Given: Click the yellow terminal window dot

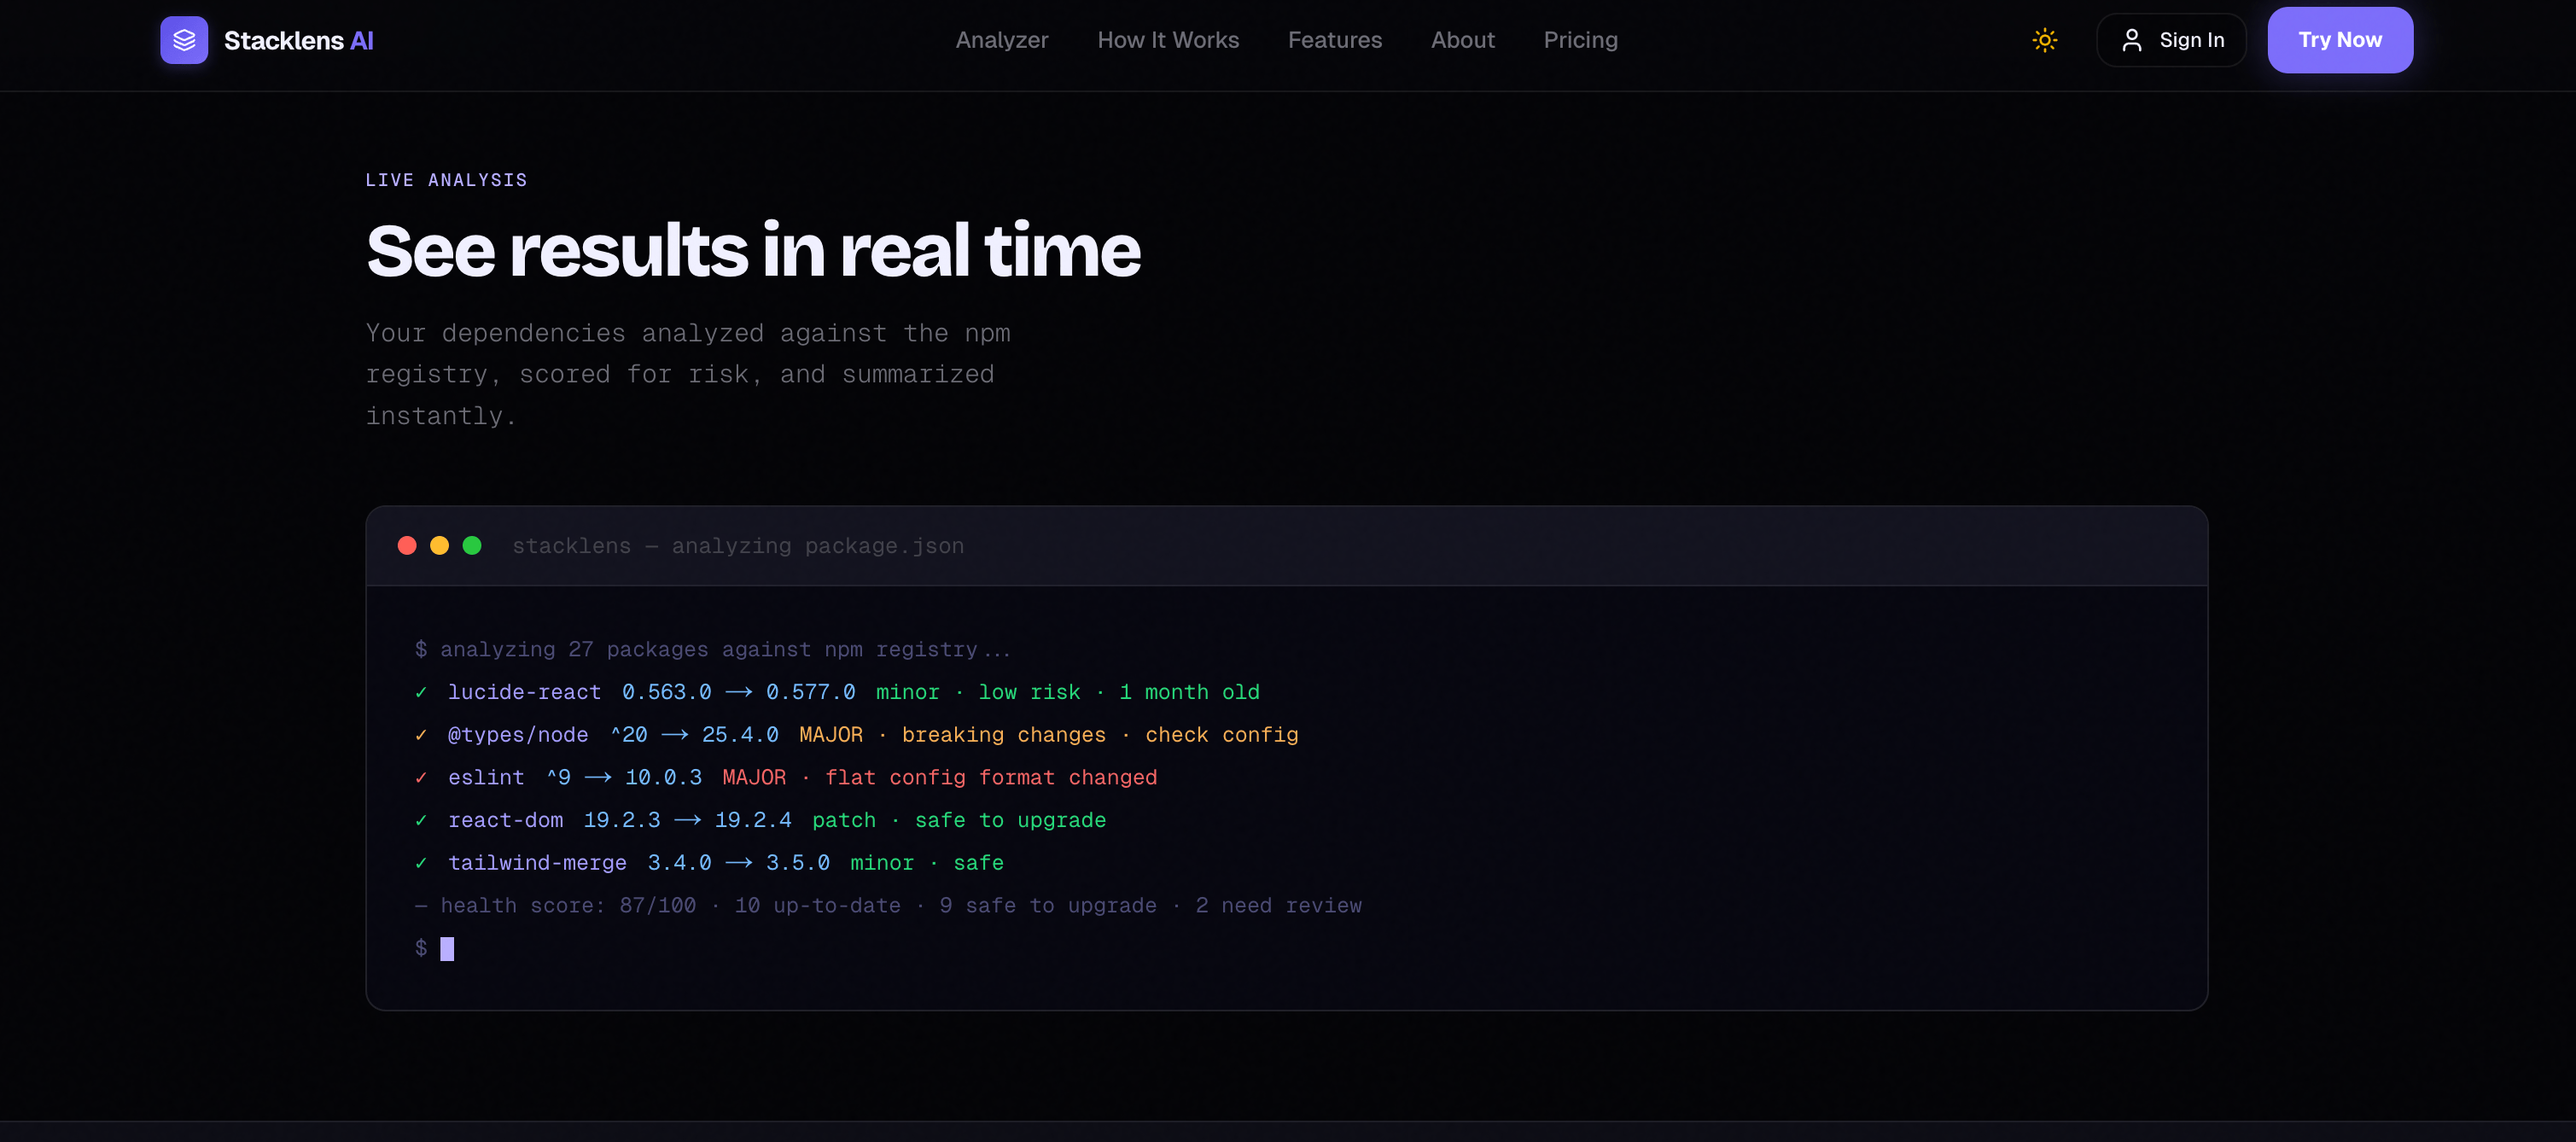Looking at the screenshot, I should 439,545.
